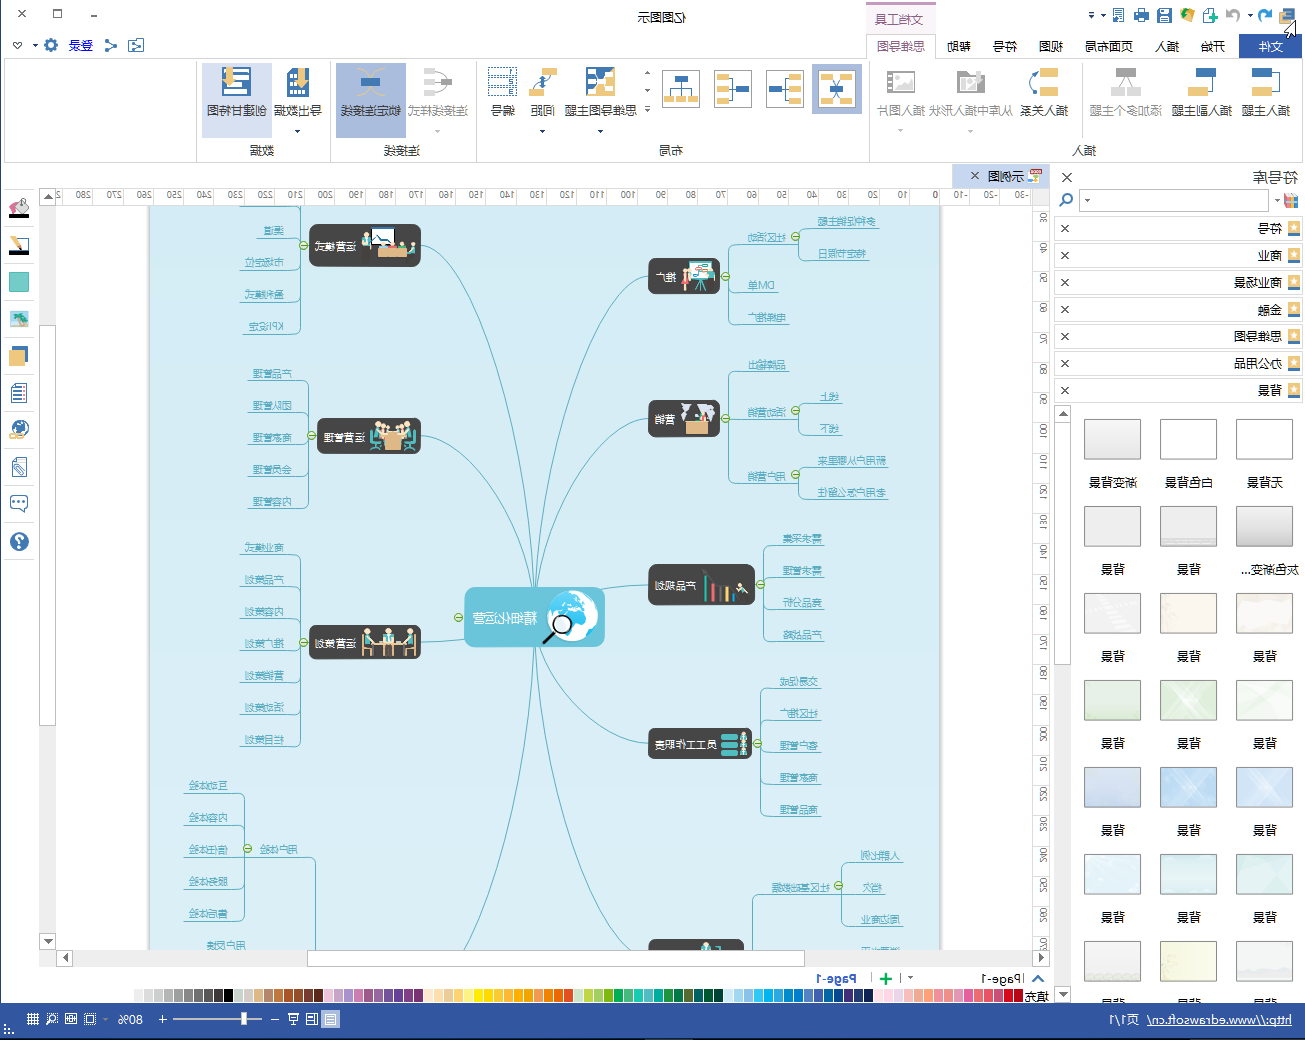Switch to the 开始 (Home) ribbon tab
The height and width of the screenshot is (1040, 1305).
(x=1213, y=46)
